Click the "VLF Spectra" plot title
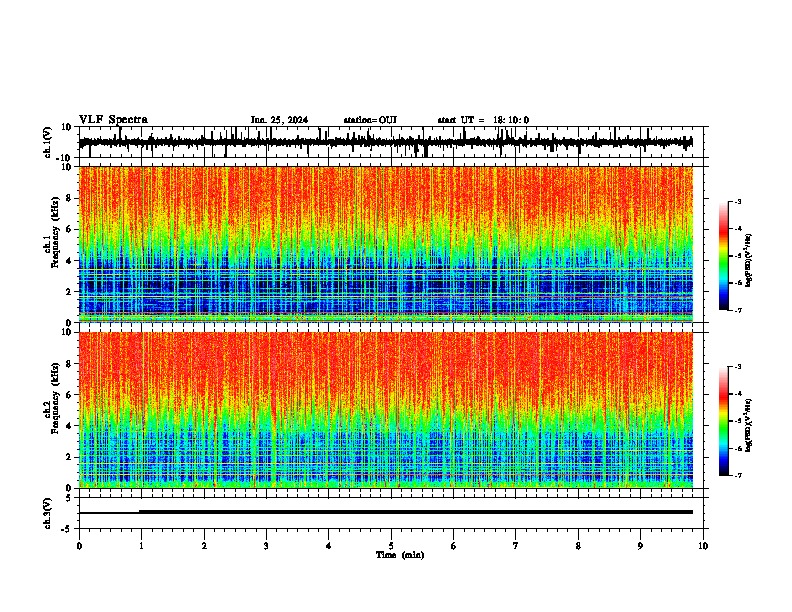Screen dimensions: 792x612 point(113,120)
